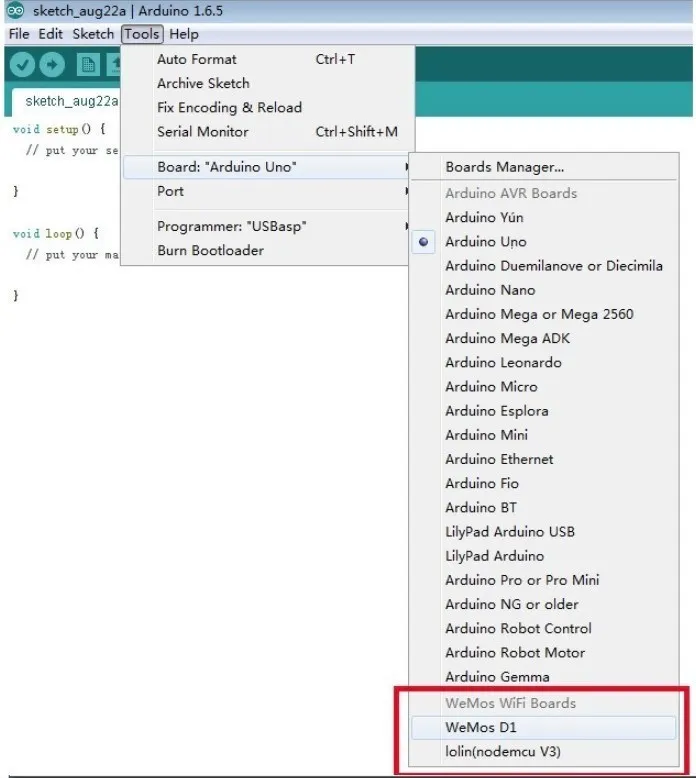Screen dimensions: 696x778
Task: Choose the Arduino Nano board
Action: tap(543, 290)
